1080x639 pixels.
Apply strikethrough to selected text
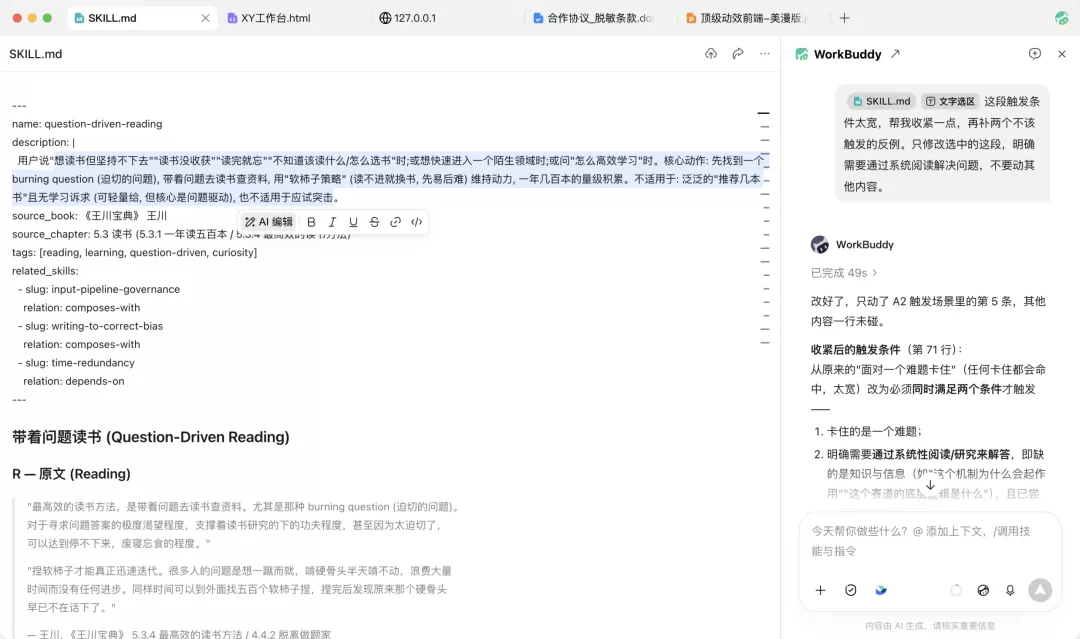click(x=374, y=222)
